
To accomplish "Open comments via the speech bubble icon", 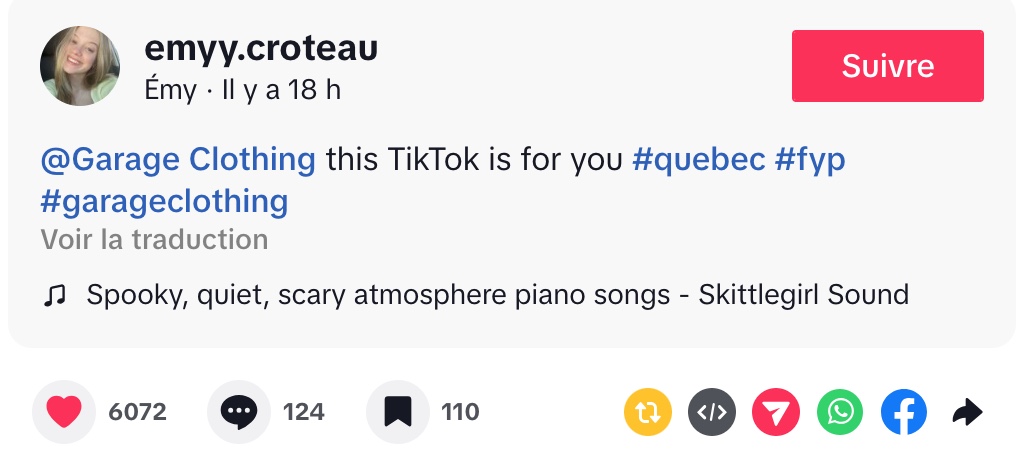I will tap(239, 412).
